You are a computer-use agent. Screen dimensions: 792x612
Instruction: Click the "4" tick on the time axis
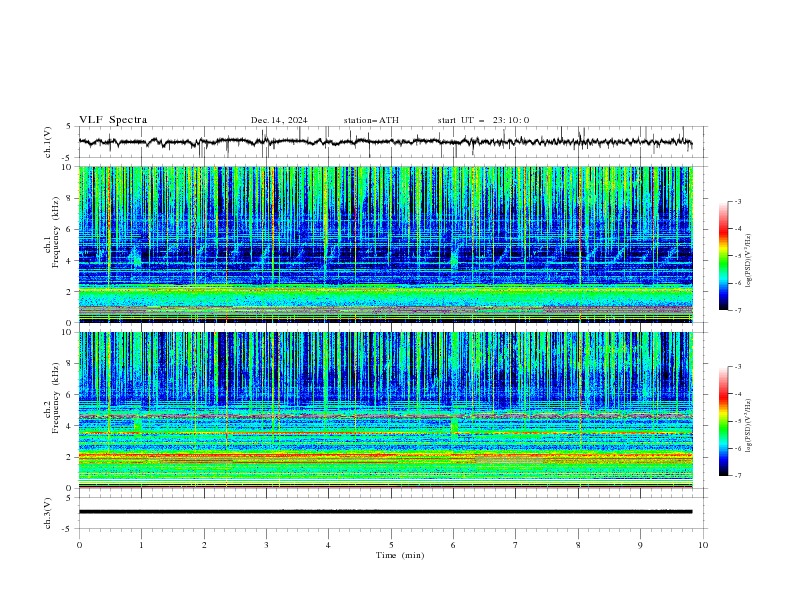(328, 545)
